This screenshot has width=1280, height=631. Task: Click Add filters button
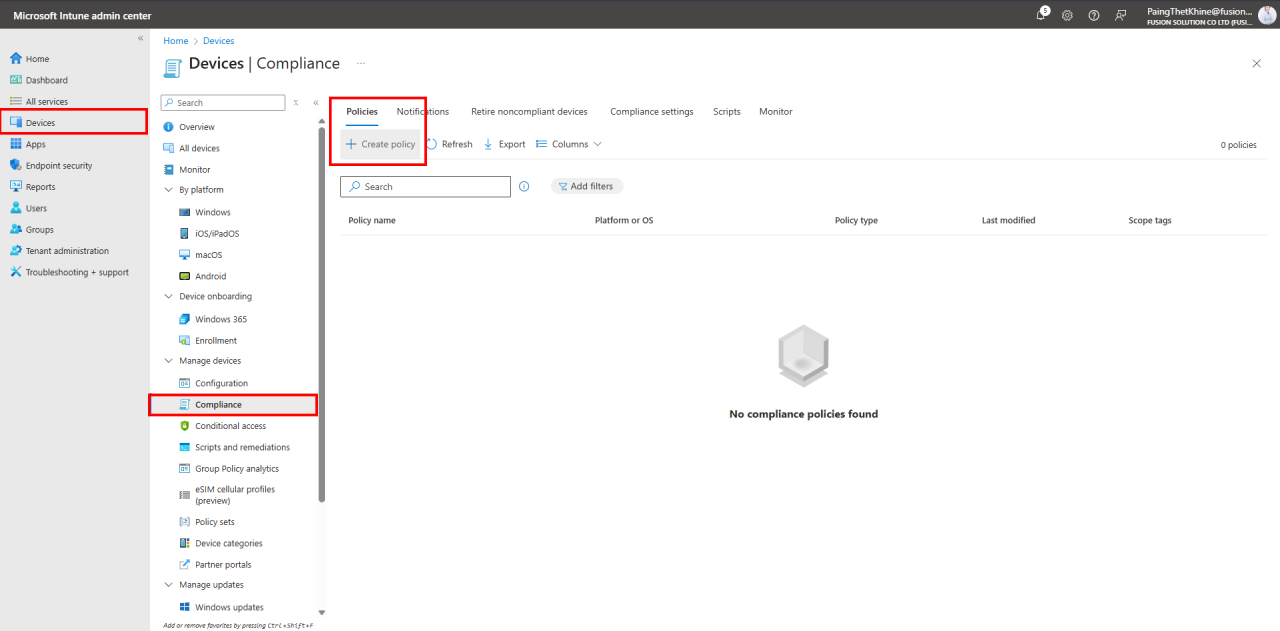587,186
